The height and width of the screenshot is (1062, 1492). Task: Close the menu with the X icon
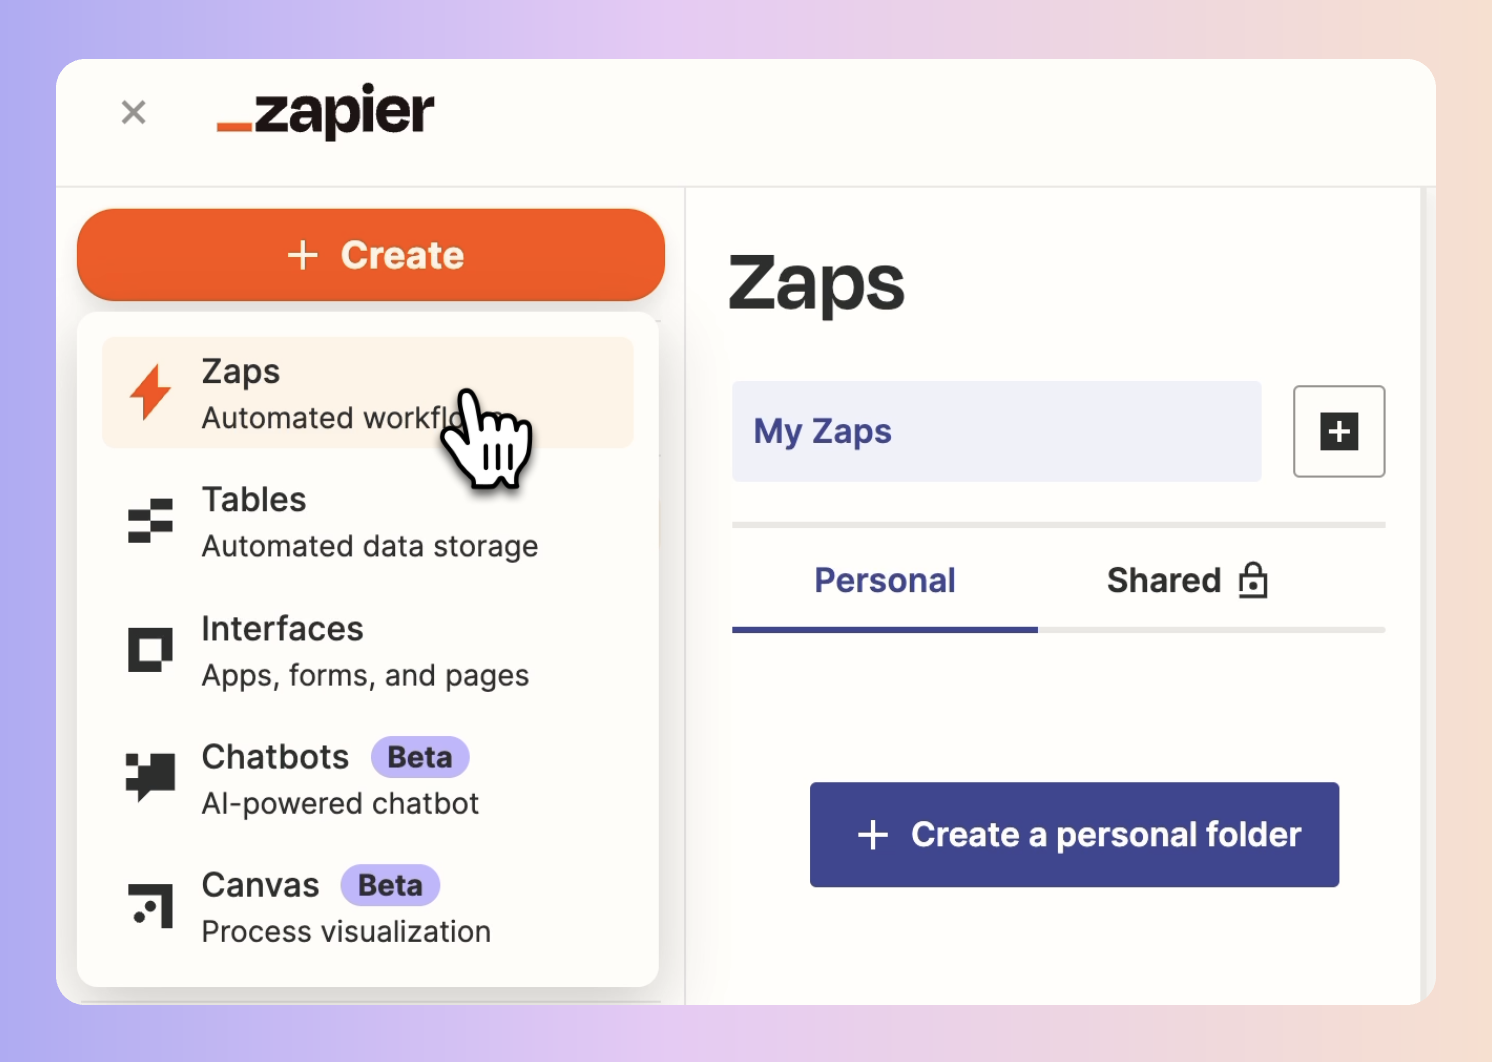[134, 112]
